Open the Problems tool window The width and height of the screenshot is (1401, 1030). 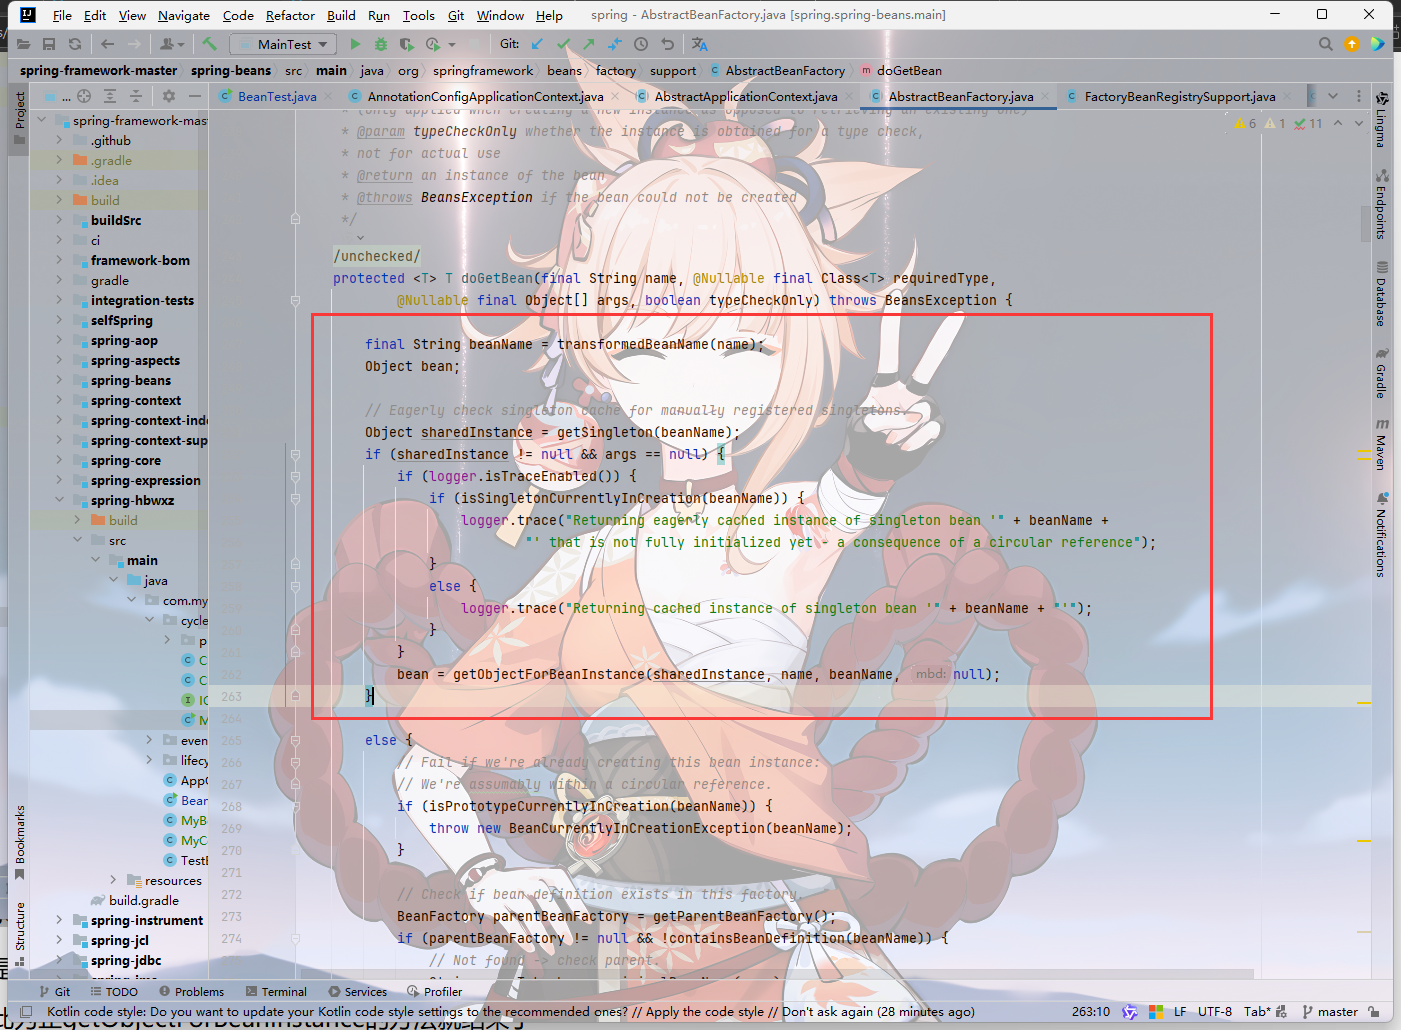190,991
